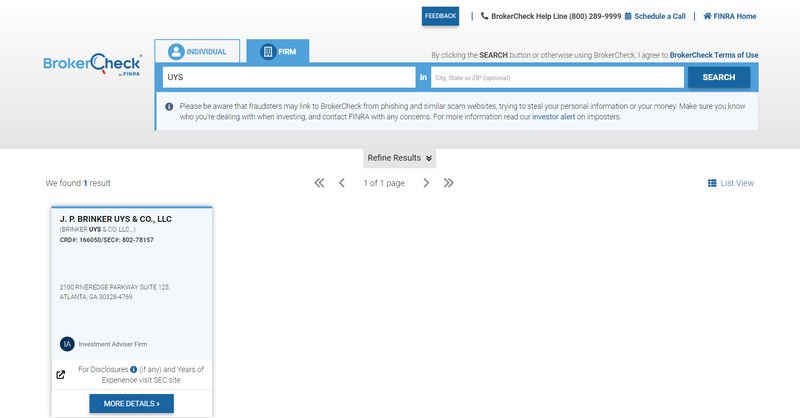Click the Investment Adviser Firm label
800x418 pixels.
pos(113,345)
